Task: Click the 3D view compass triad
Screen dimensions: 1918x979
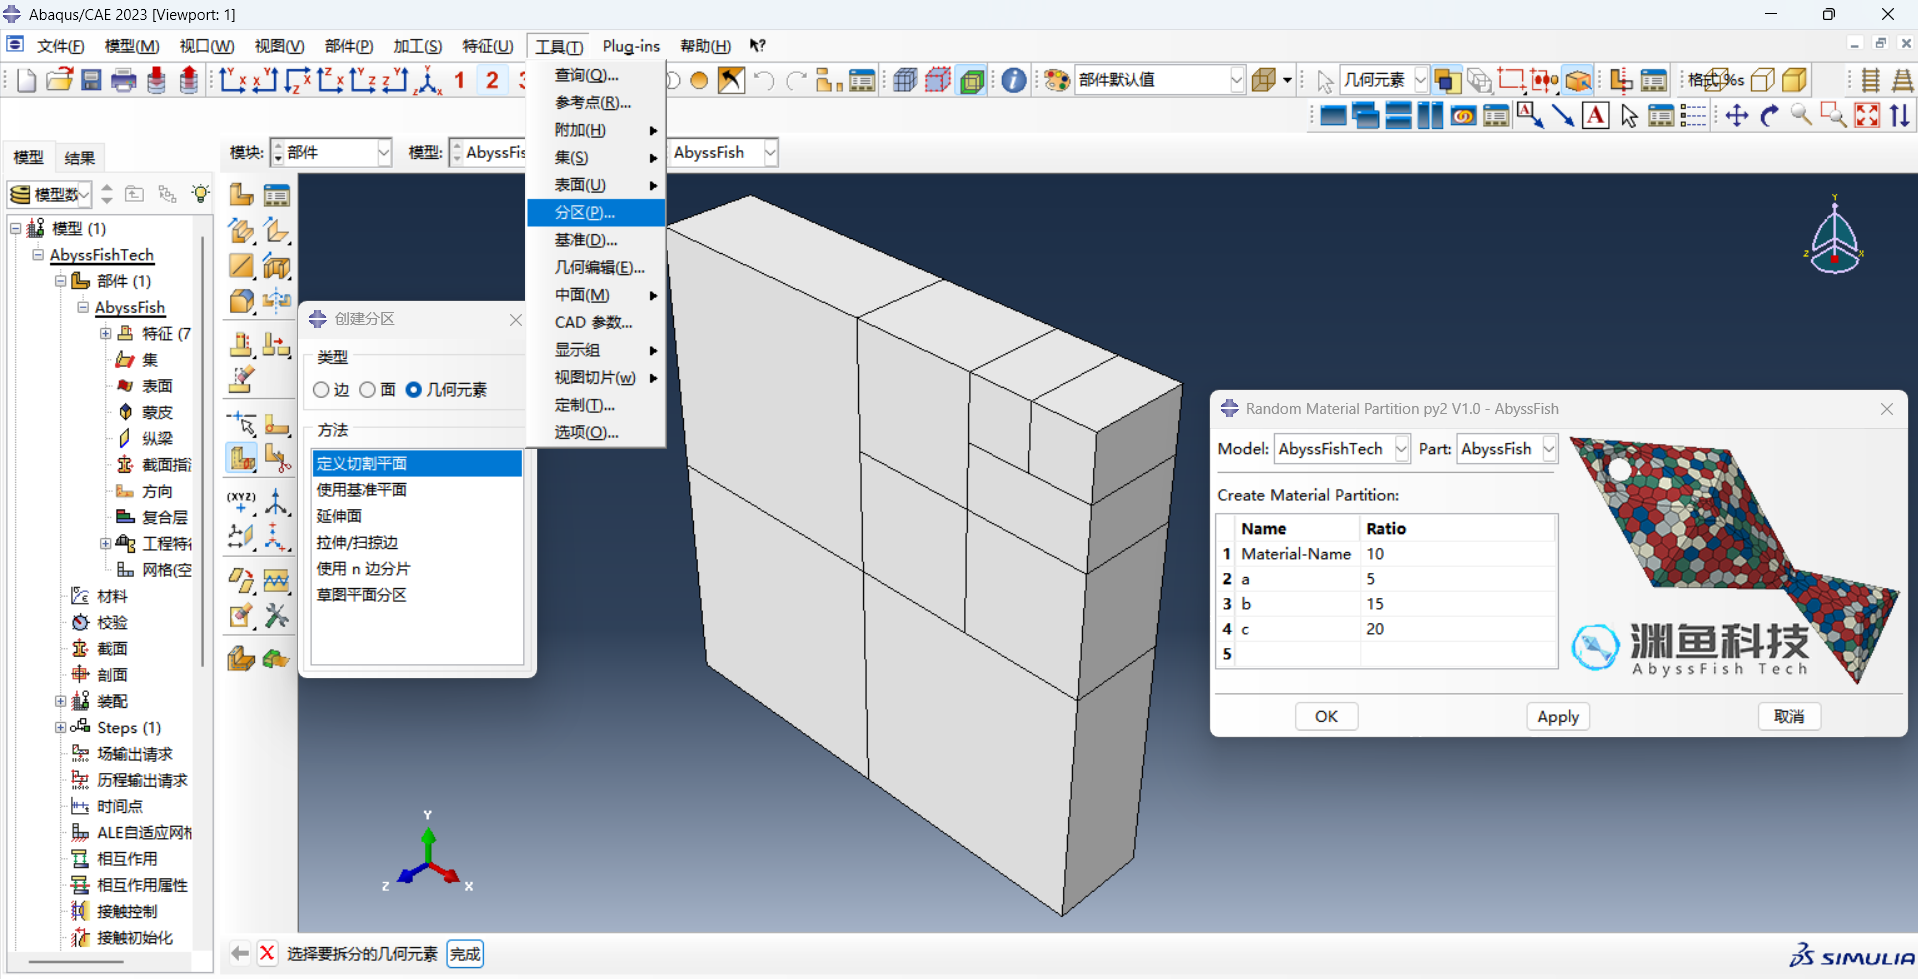Action: (1835, 236)
